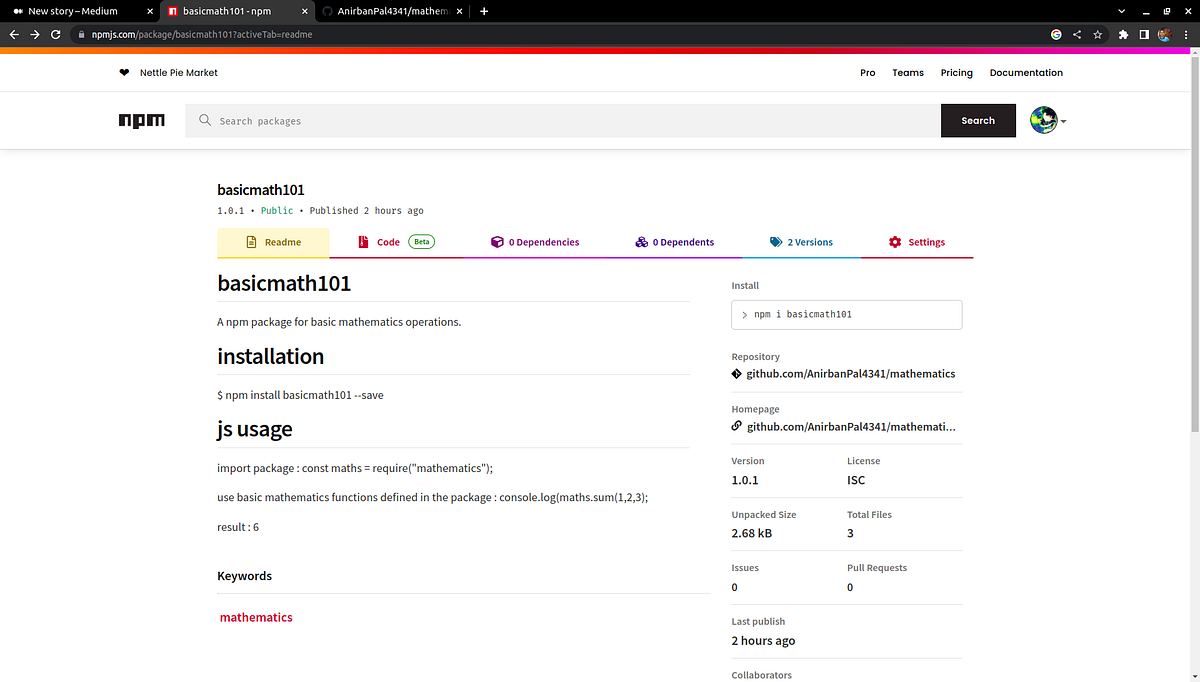Click the Dependents network icon
Screen dimensions: 1200x682
point(641,242)
